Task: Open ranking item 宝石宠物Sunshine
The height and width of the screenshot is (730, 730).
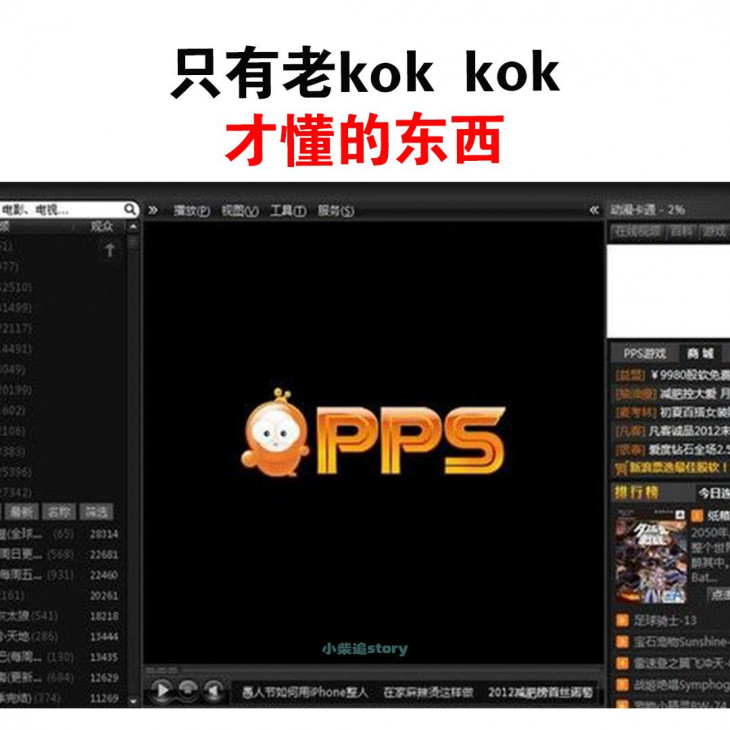Action: tap(682, 642)
